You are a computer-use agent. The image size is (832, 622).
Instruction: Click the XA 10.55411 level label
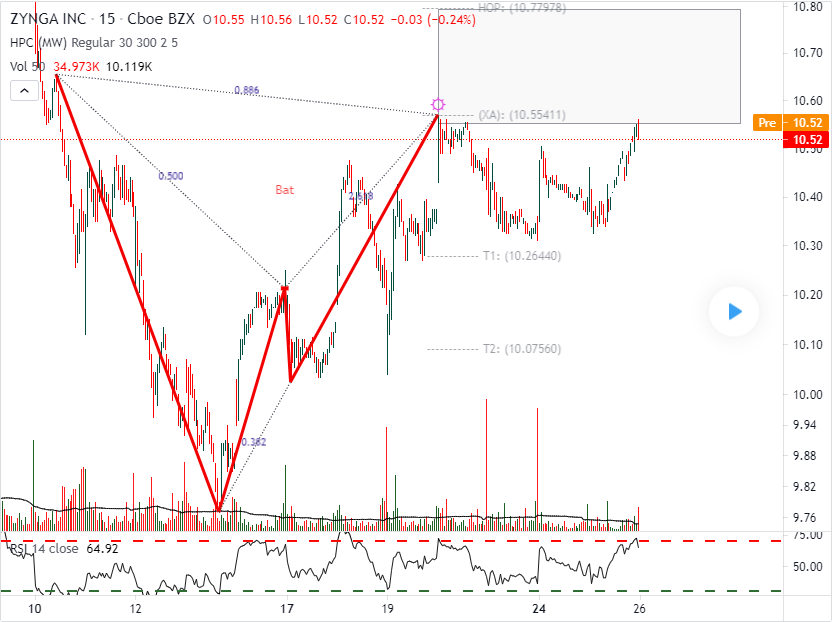[x=522, y=115]
